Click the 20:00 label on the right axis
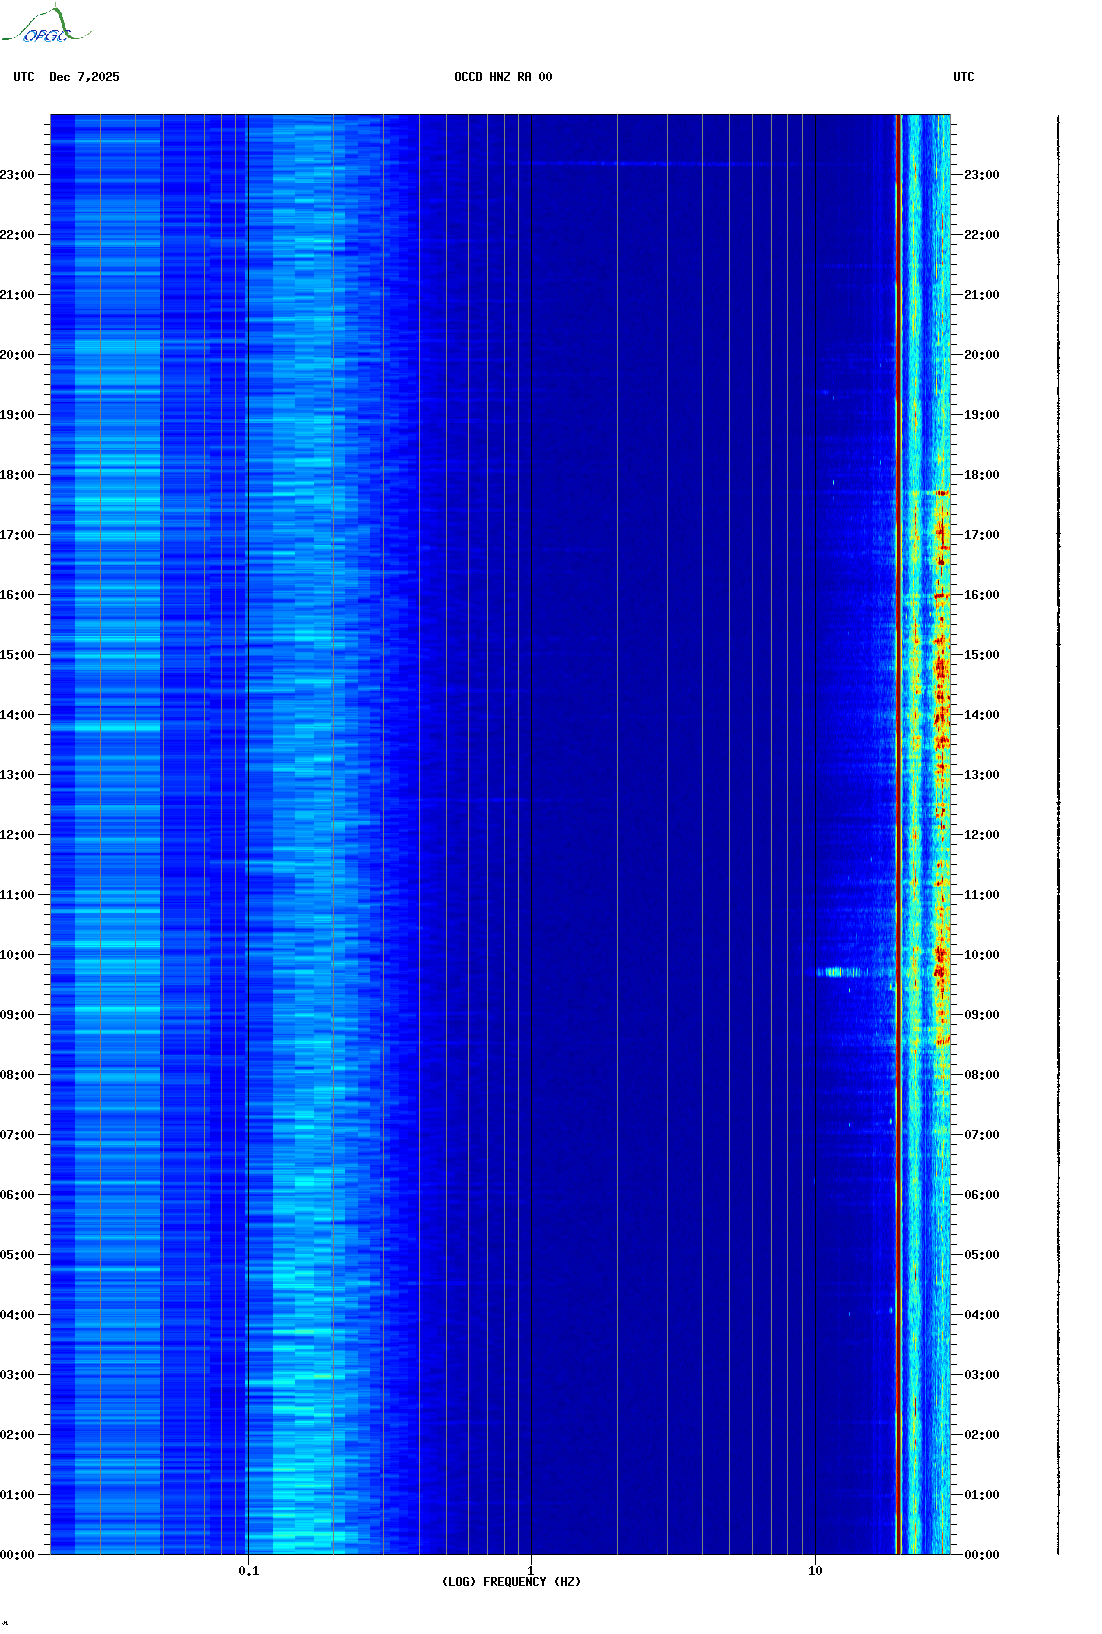This screenshot has width=1102, height=1634. point(982,355)
